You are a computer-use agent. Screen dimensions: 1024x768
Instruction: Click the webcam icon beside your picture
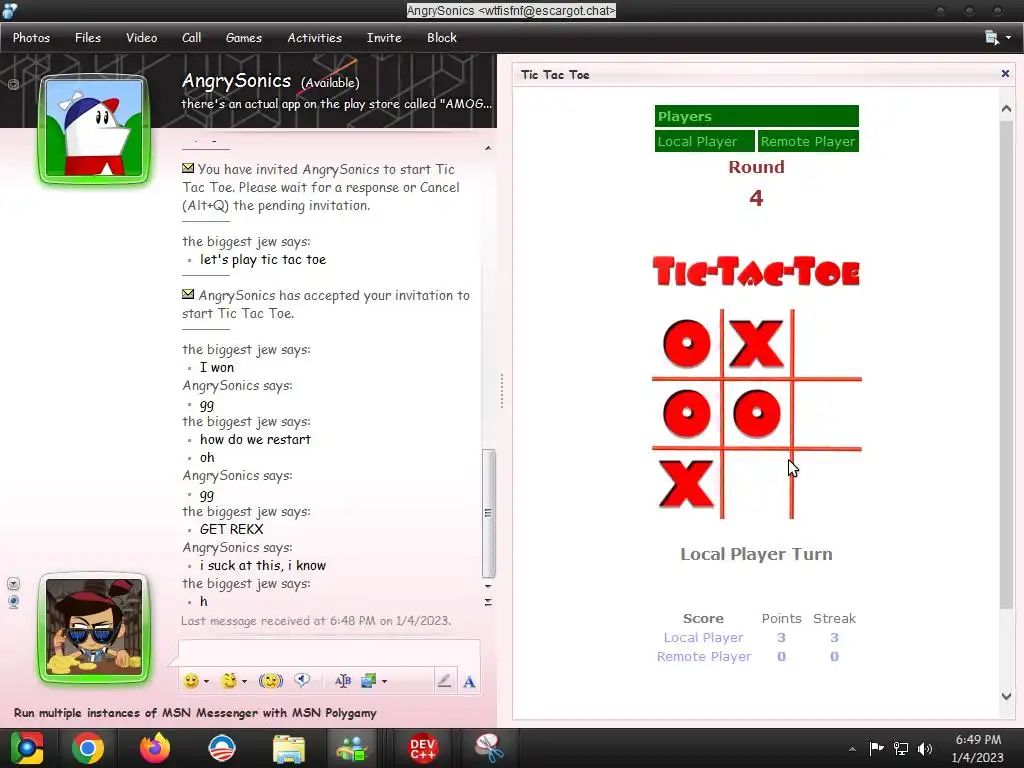(13, 601)
